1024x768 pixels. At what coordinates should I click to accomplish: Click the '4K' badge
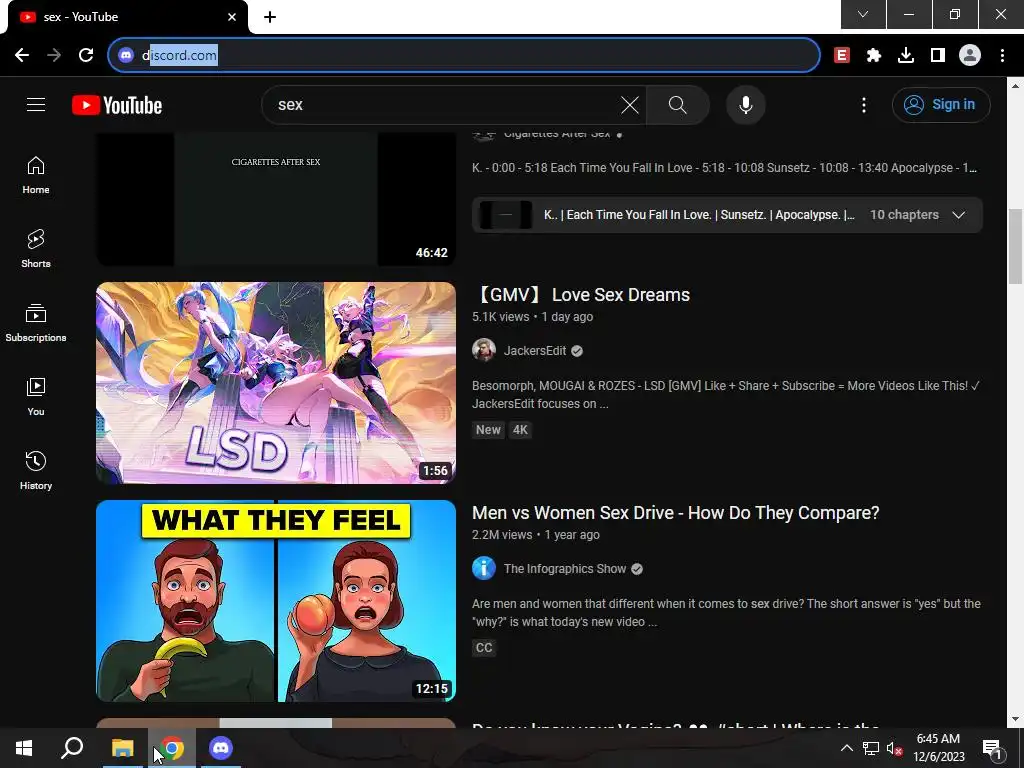click(x=520, y=430)
